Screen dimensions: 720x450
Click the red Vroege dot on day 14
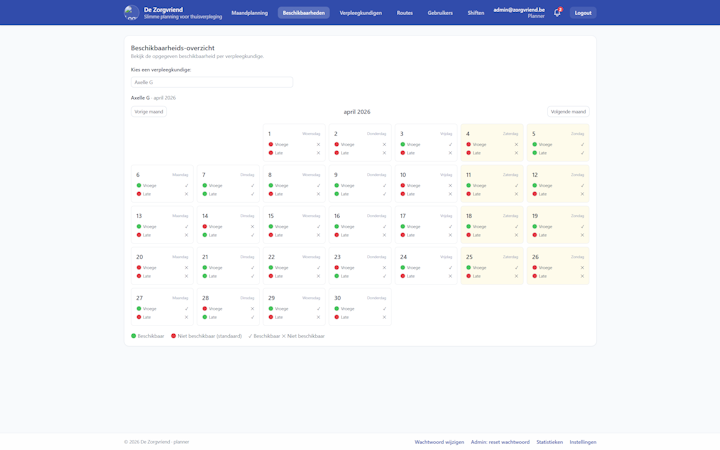click(x=205, y=226)
